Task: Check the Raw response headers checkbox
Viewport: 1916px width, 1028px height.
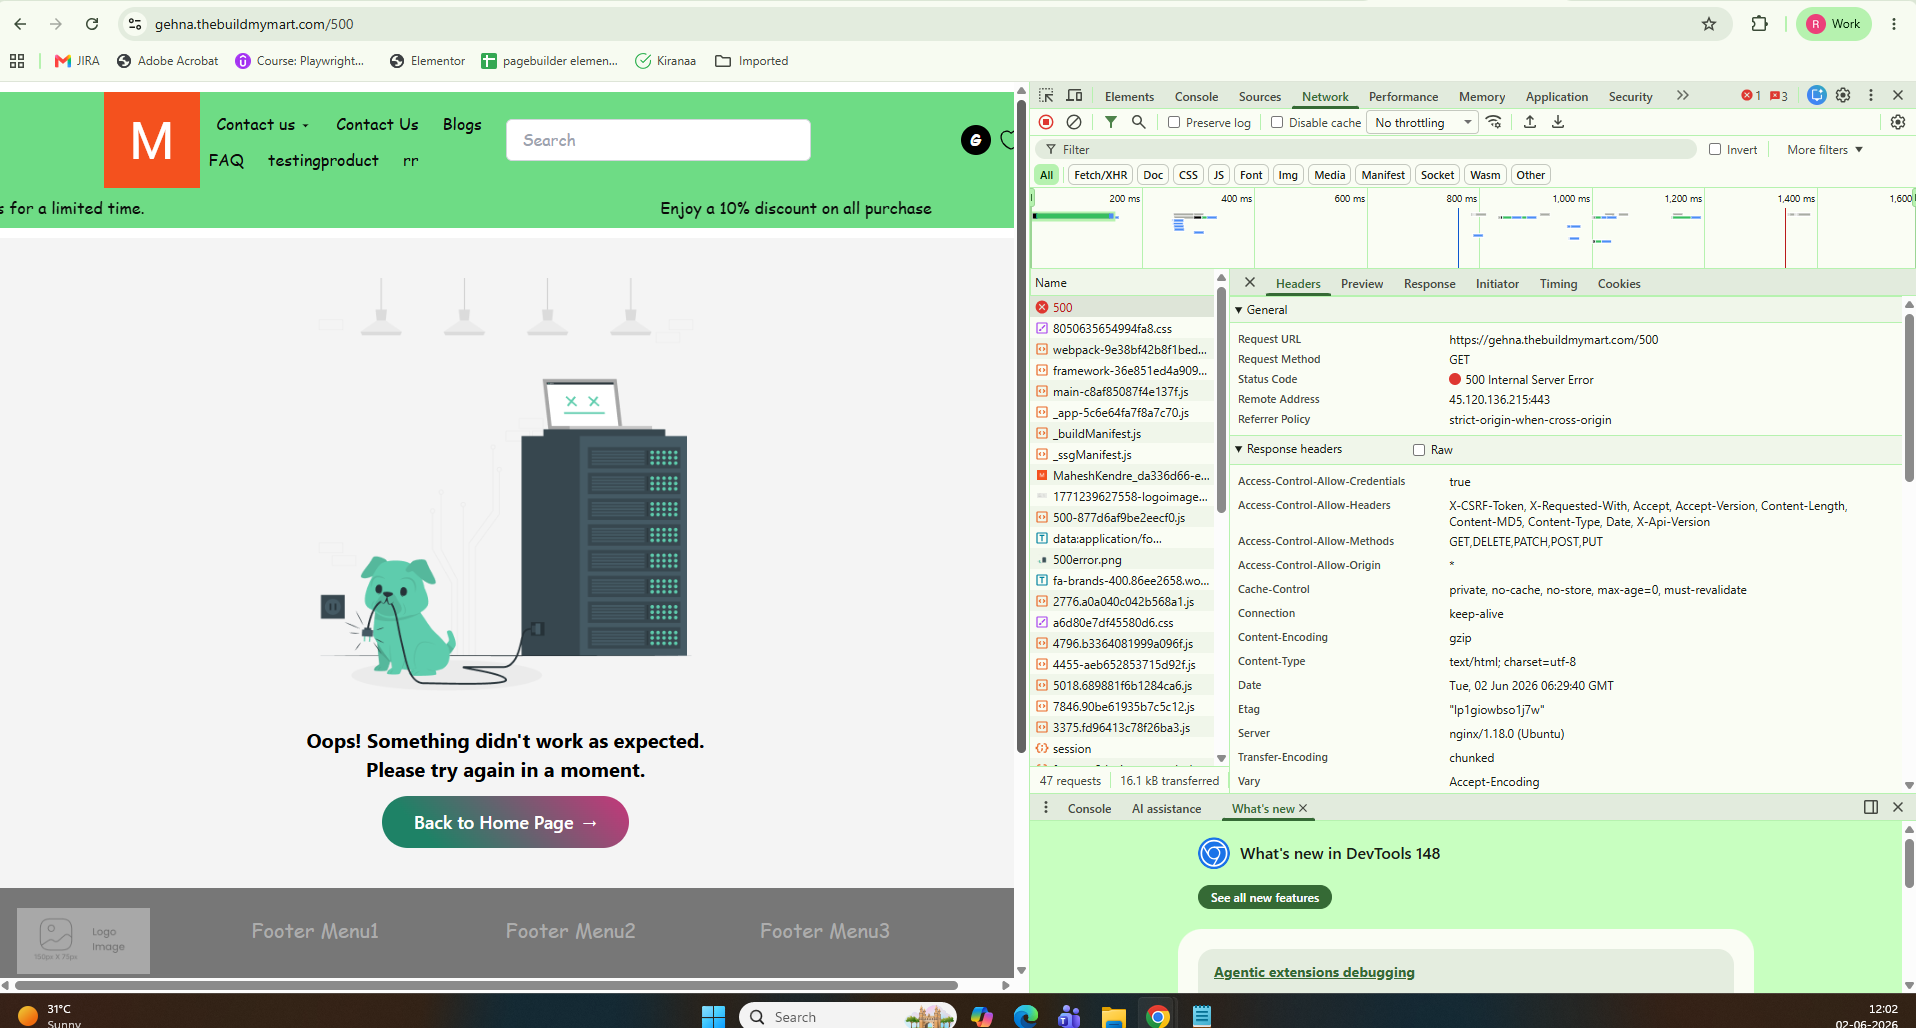Action: 1419,450
